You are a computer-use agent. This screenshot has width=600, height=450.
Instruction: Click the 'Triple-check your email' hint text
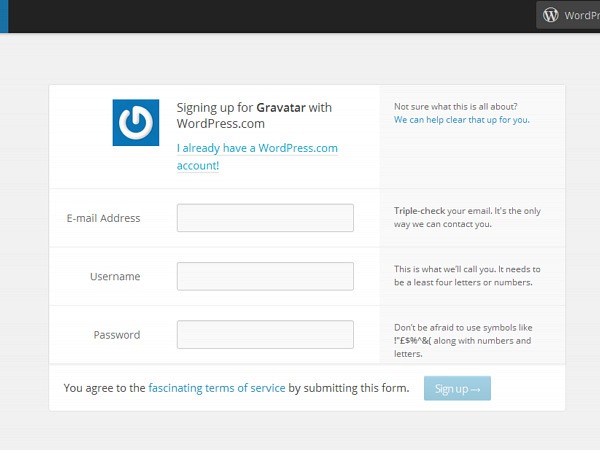pyautogui.click(x=467, y=217)
